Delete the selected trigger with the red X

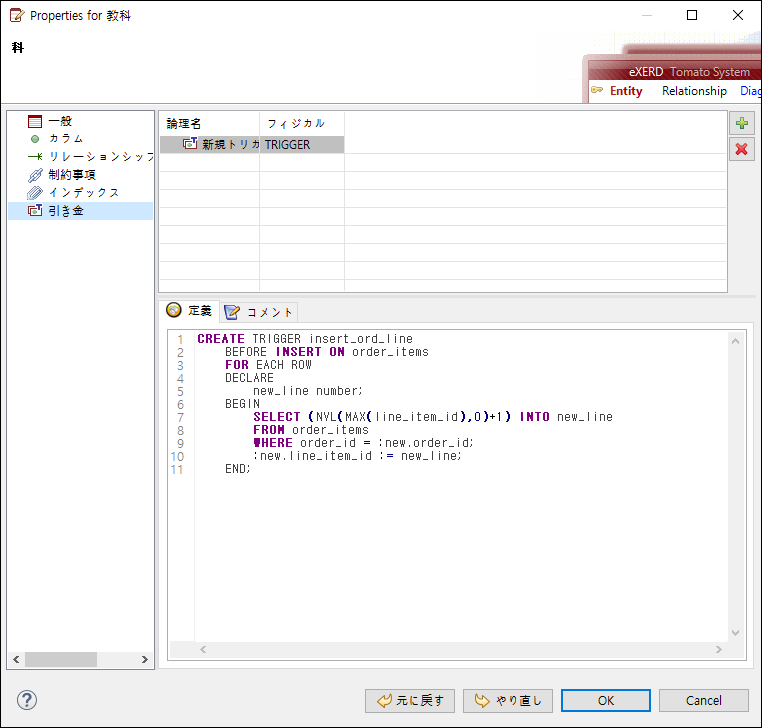click(x=742, y=149)
